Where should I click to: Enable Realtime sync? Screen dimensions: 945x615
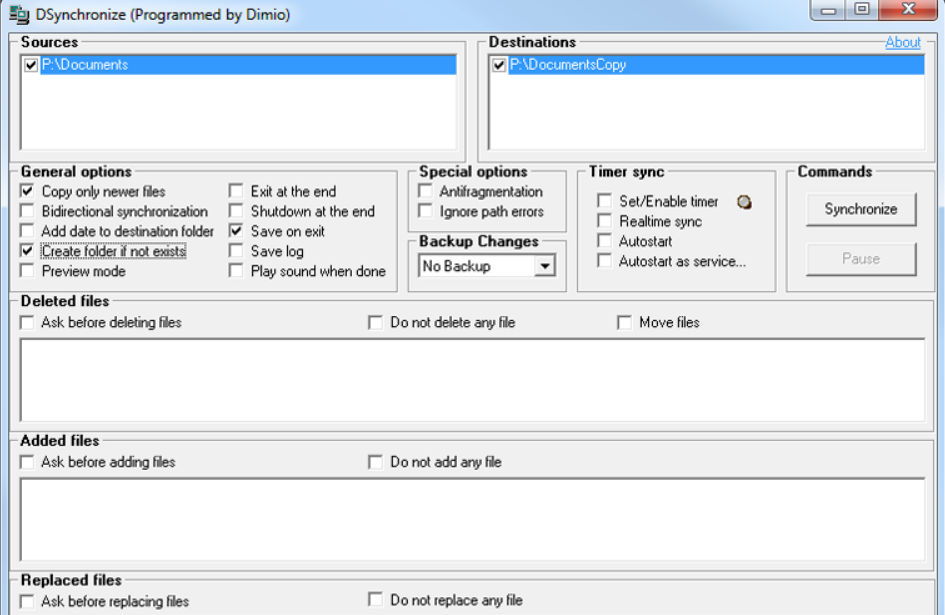603,218
